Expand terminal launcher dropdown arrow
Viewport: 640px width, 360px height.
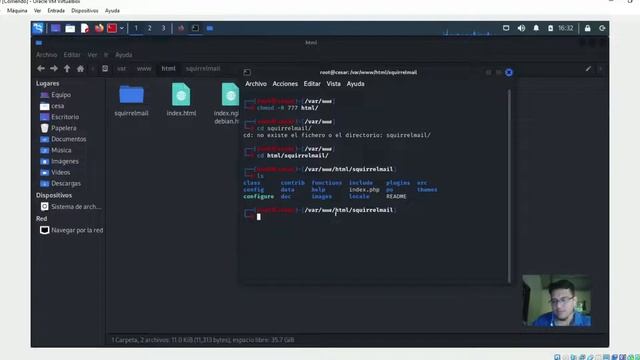[122, 28]
